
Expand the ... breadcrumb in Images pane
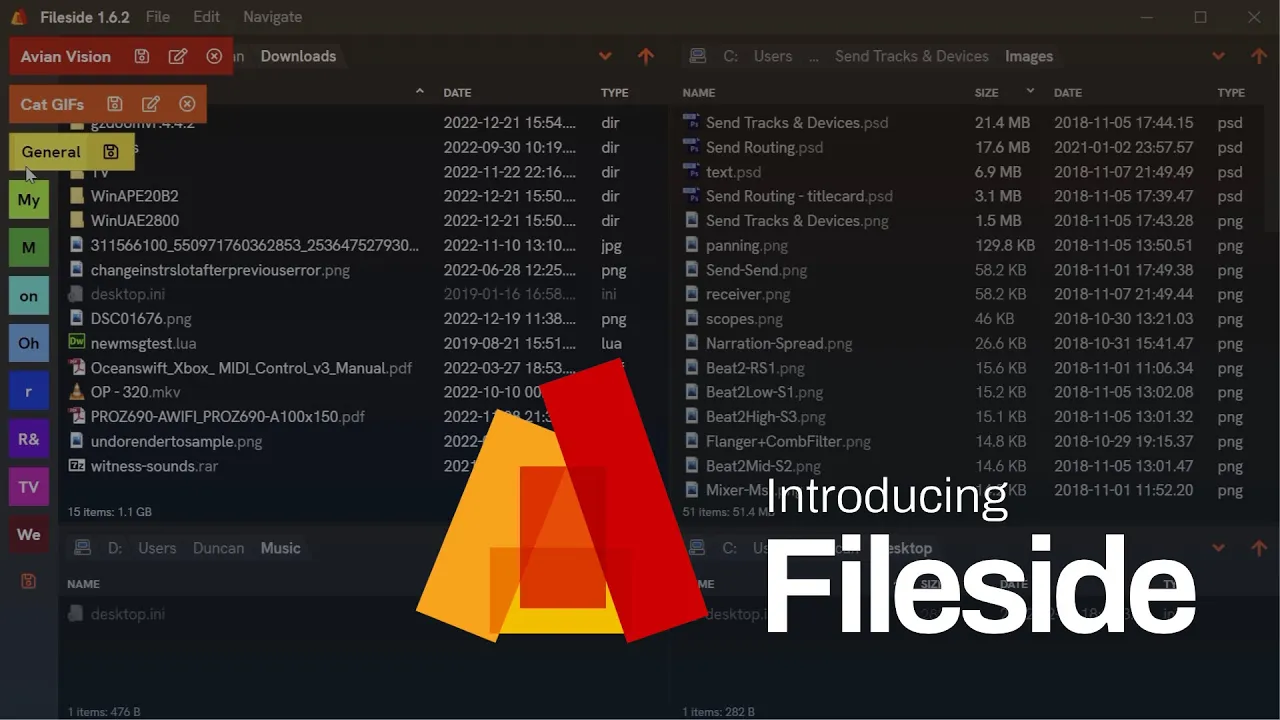click(814, 57)
